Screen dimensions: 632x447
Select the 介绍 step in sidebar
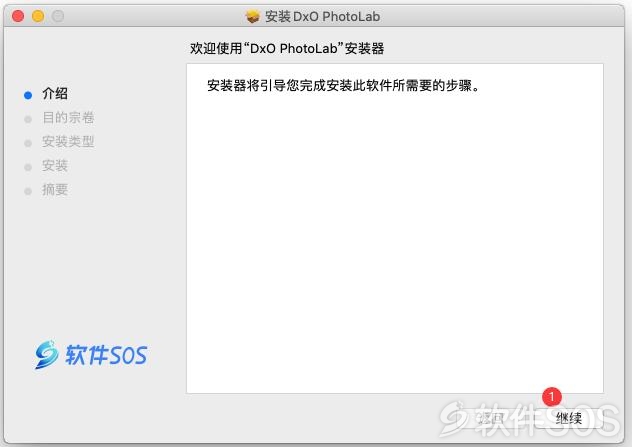(x=55, y=94)
